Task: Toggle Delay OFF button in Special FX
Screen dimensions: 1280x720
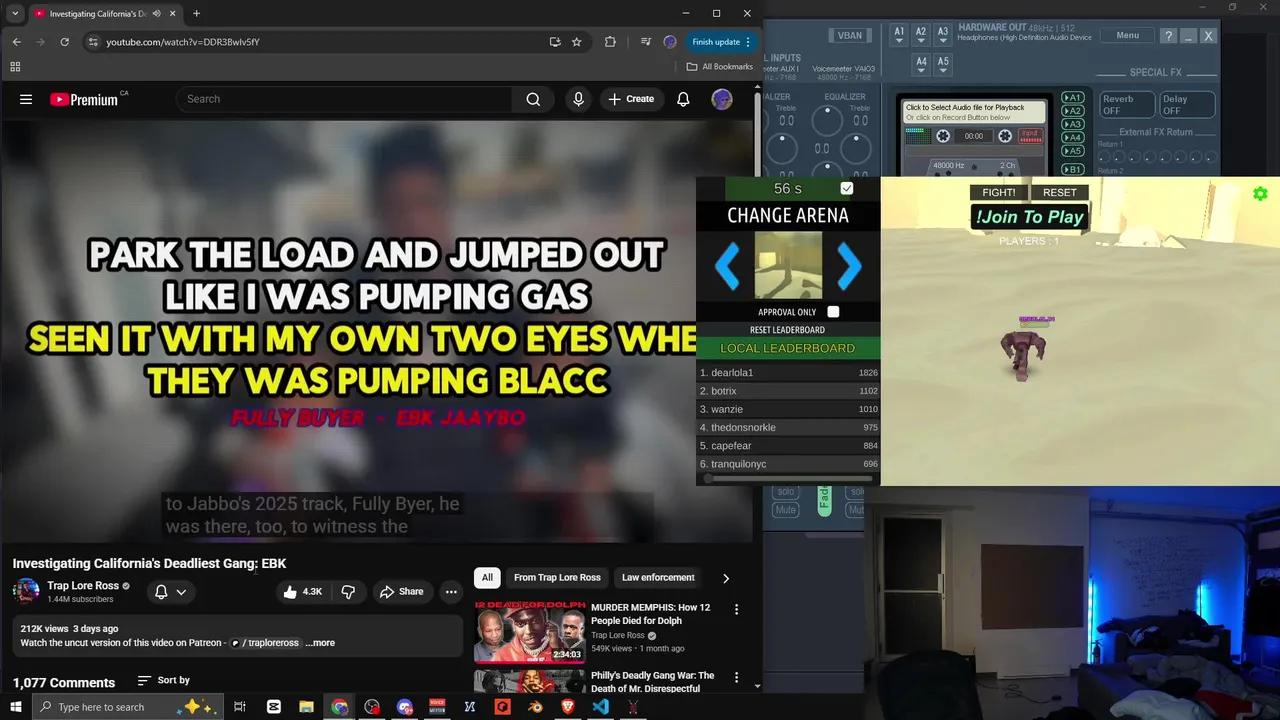Action: (1187, 105)
